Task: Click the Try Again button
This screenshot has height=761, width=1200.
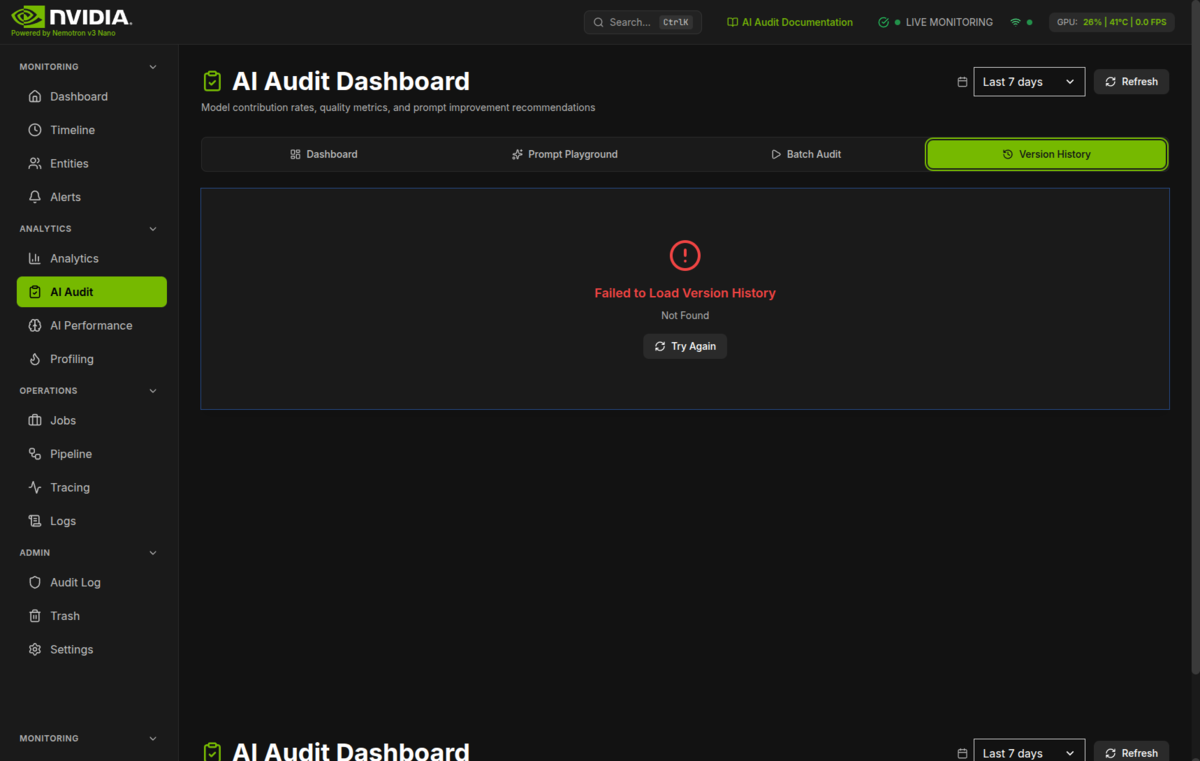Action: click(x=685, y=346)
